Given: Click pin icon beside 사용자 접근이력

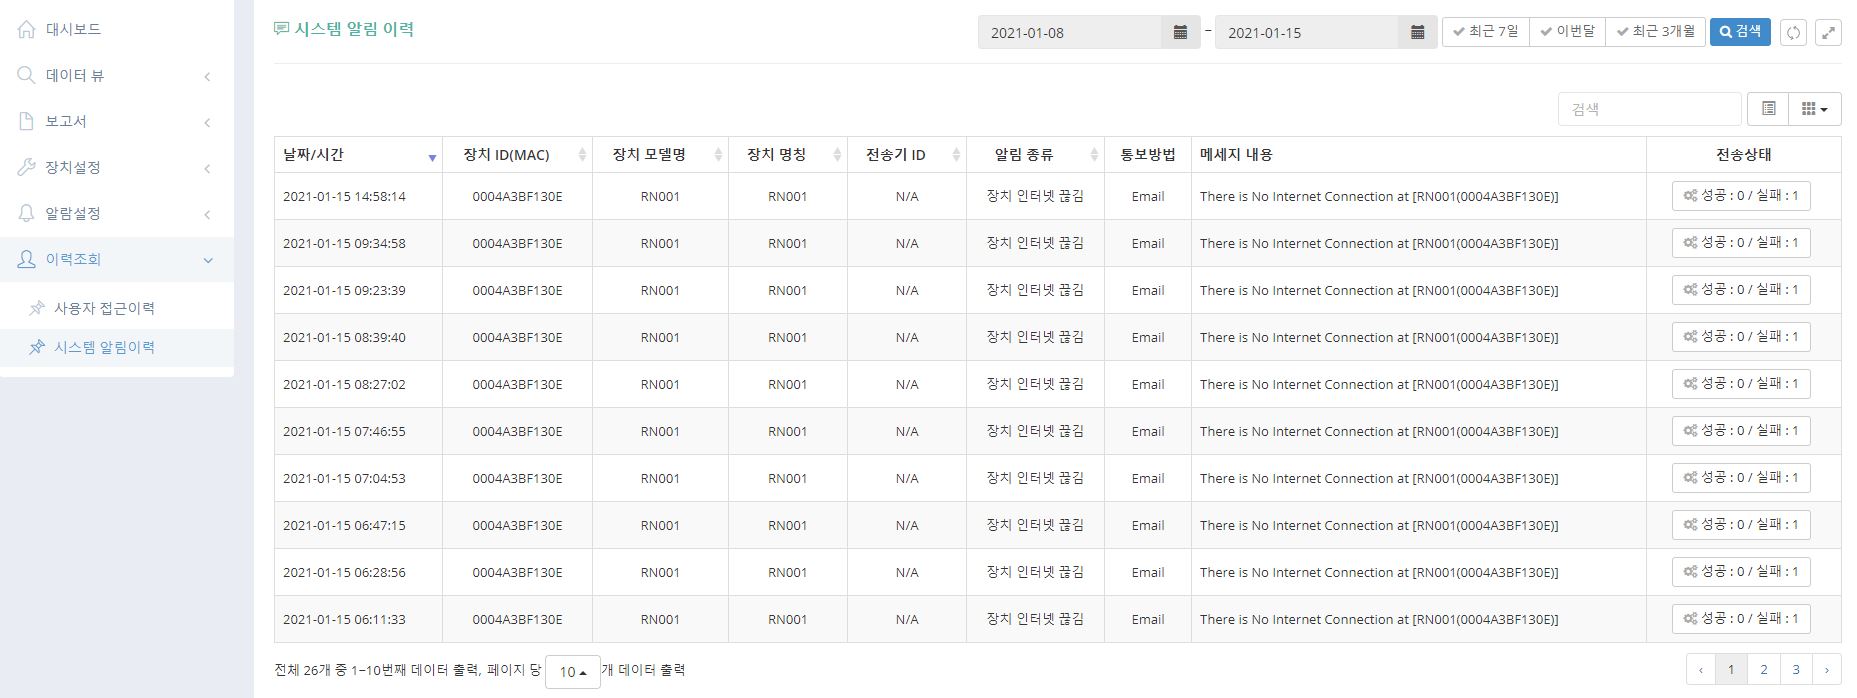Looking at the screenshot, I should point(37,308).
